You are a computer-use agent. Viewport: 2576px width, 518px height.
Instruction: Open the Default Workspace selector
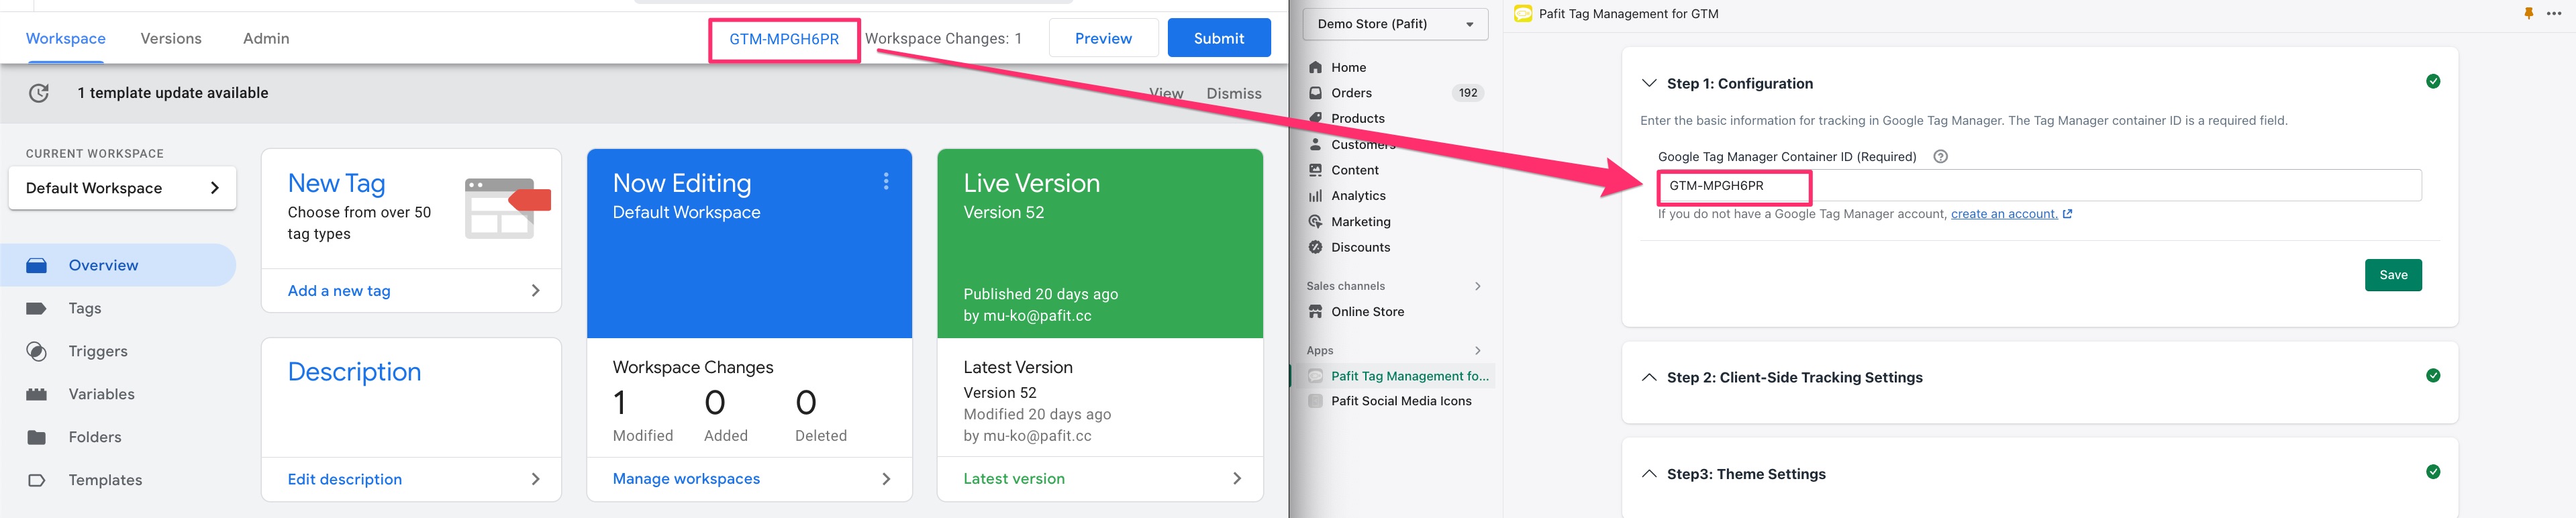[122, 188]
